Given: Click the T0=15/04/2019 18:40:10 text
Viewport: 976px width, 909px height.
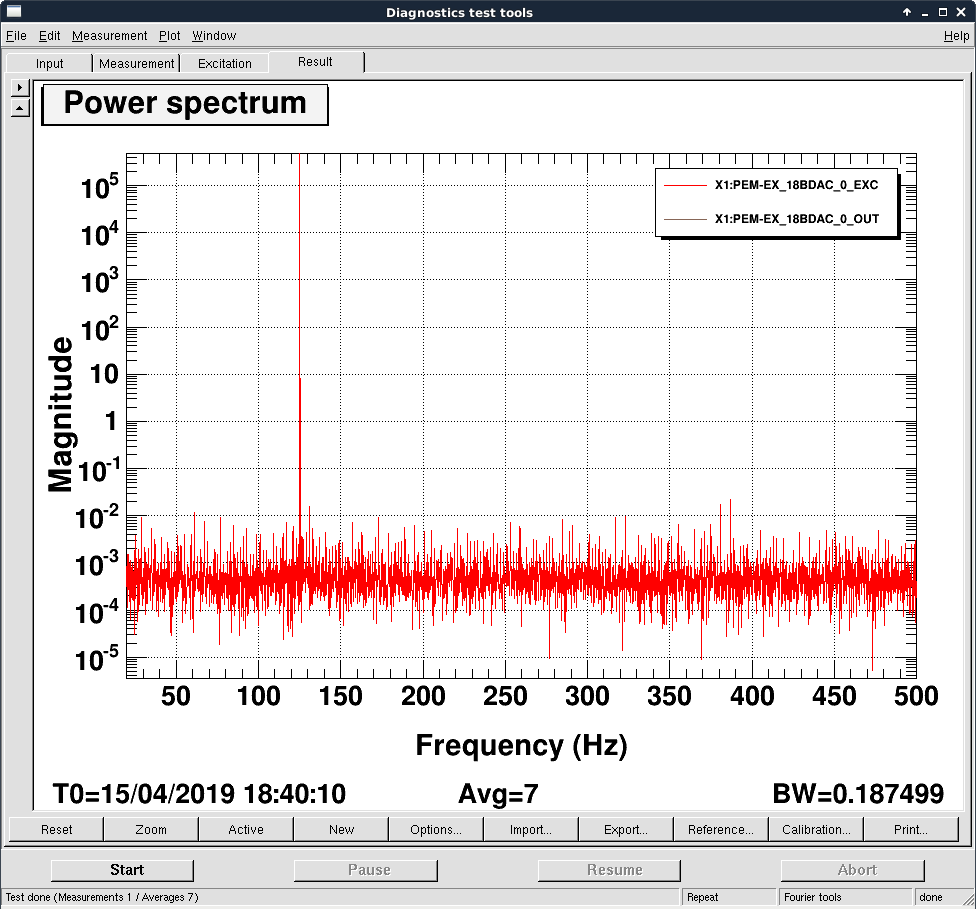Looking at the screenshot, I should [199, 794].
